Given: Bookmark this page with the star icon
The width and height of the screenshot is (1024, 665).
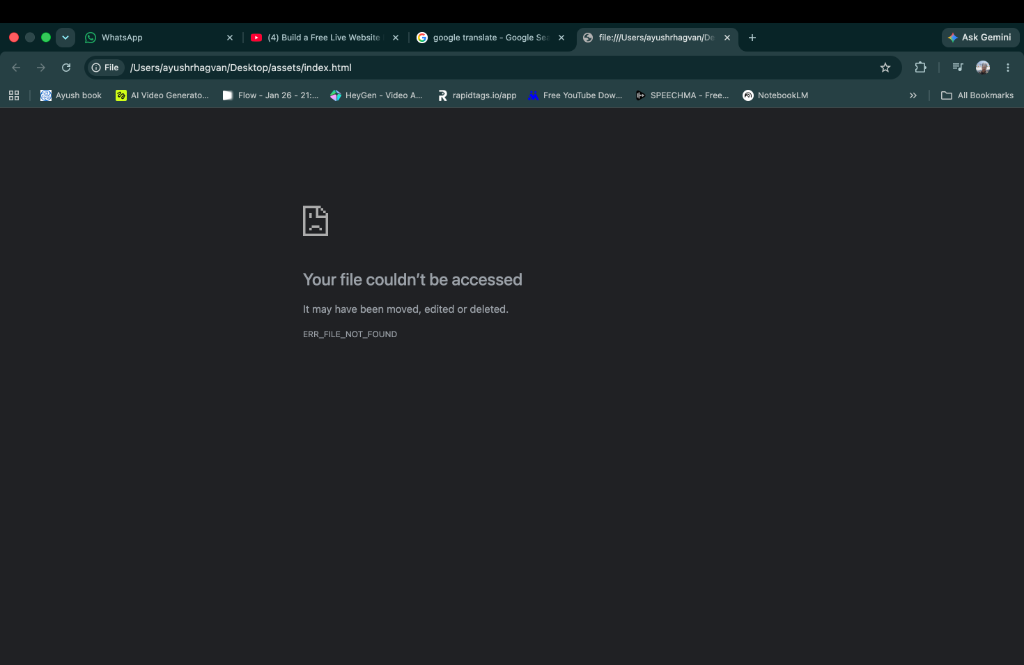Looking at the screenshot, I should click(885, 67).
